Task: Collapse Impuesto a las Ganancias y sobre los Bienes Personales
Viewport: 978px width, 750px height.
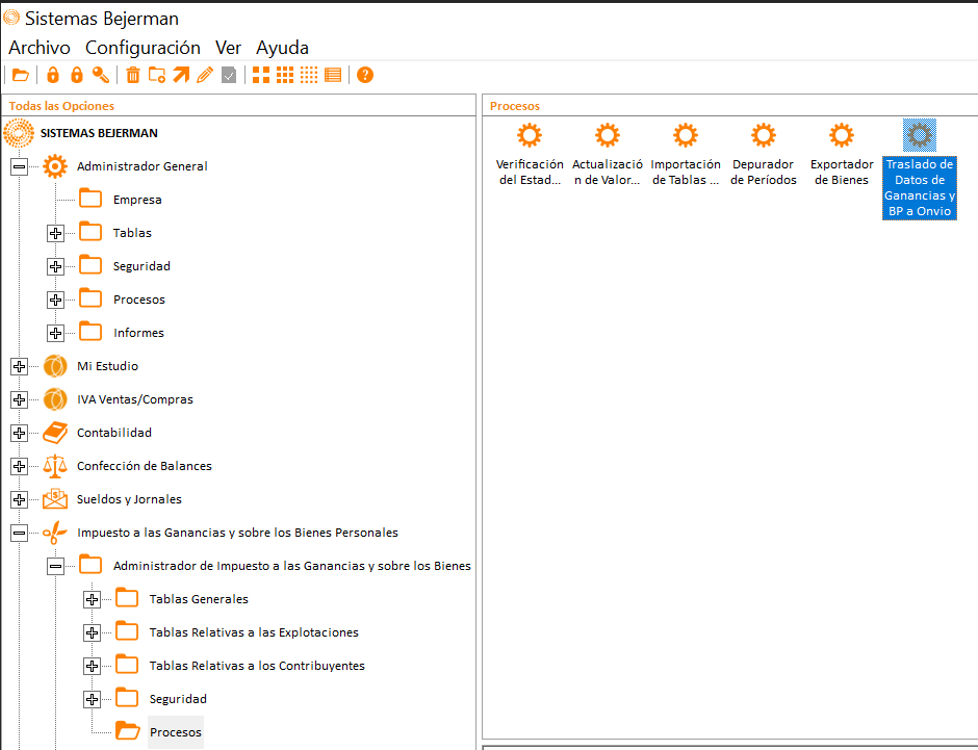Action: pos(19,533)
